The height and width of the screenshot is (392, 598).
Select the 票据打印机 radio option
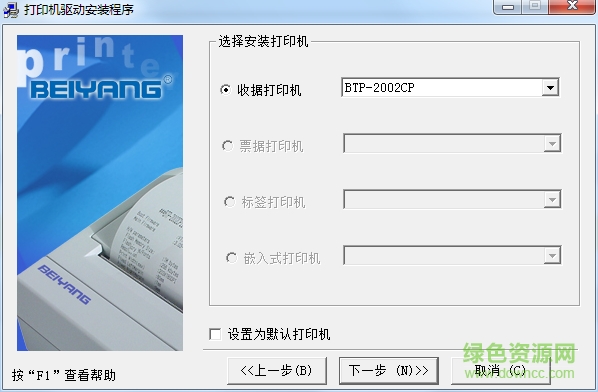tap(227, 146)
